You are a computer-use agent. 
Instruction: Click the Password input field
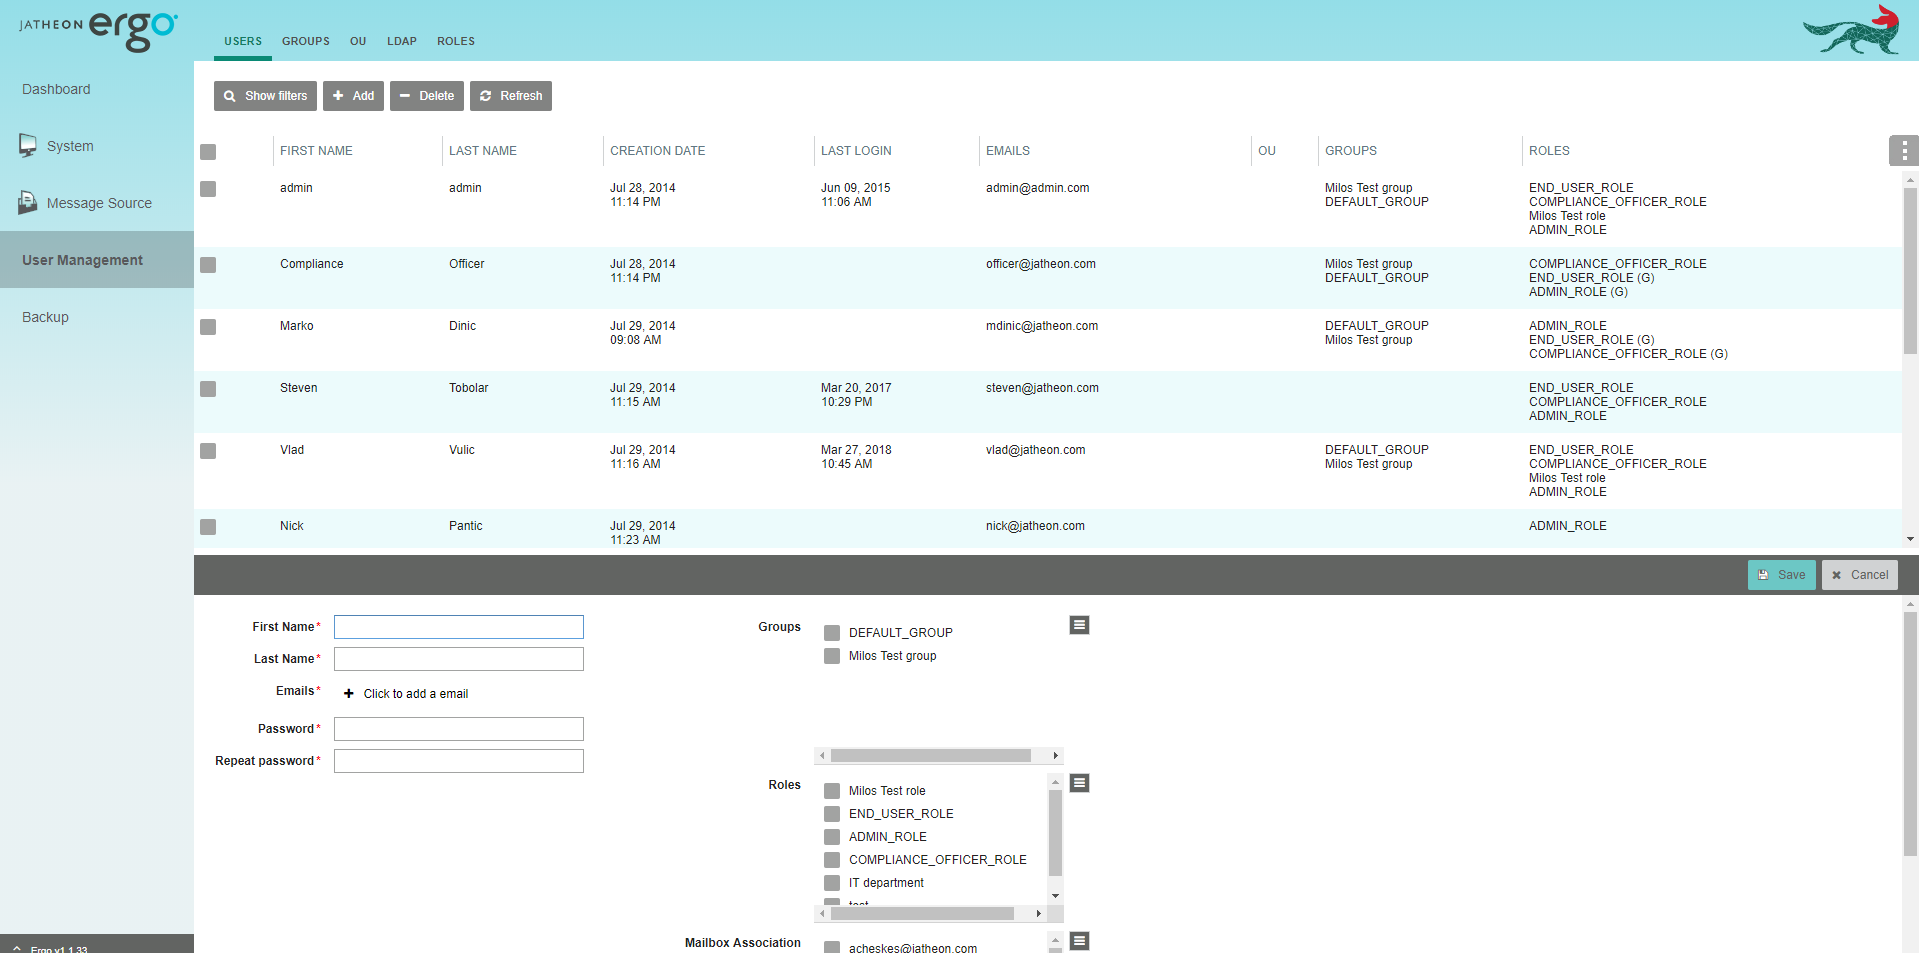tap(459, 729)
